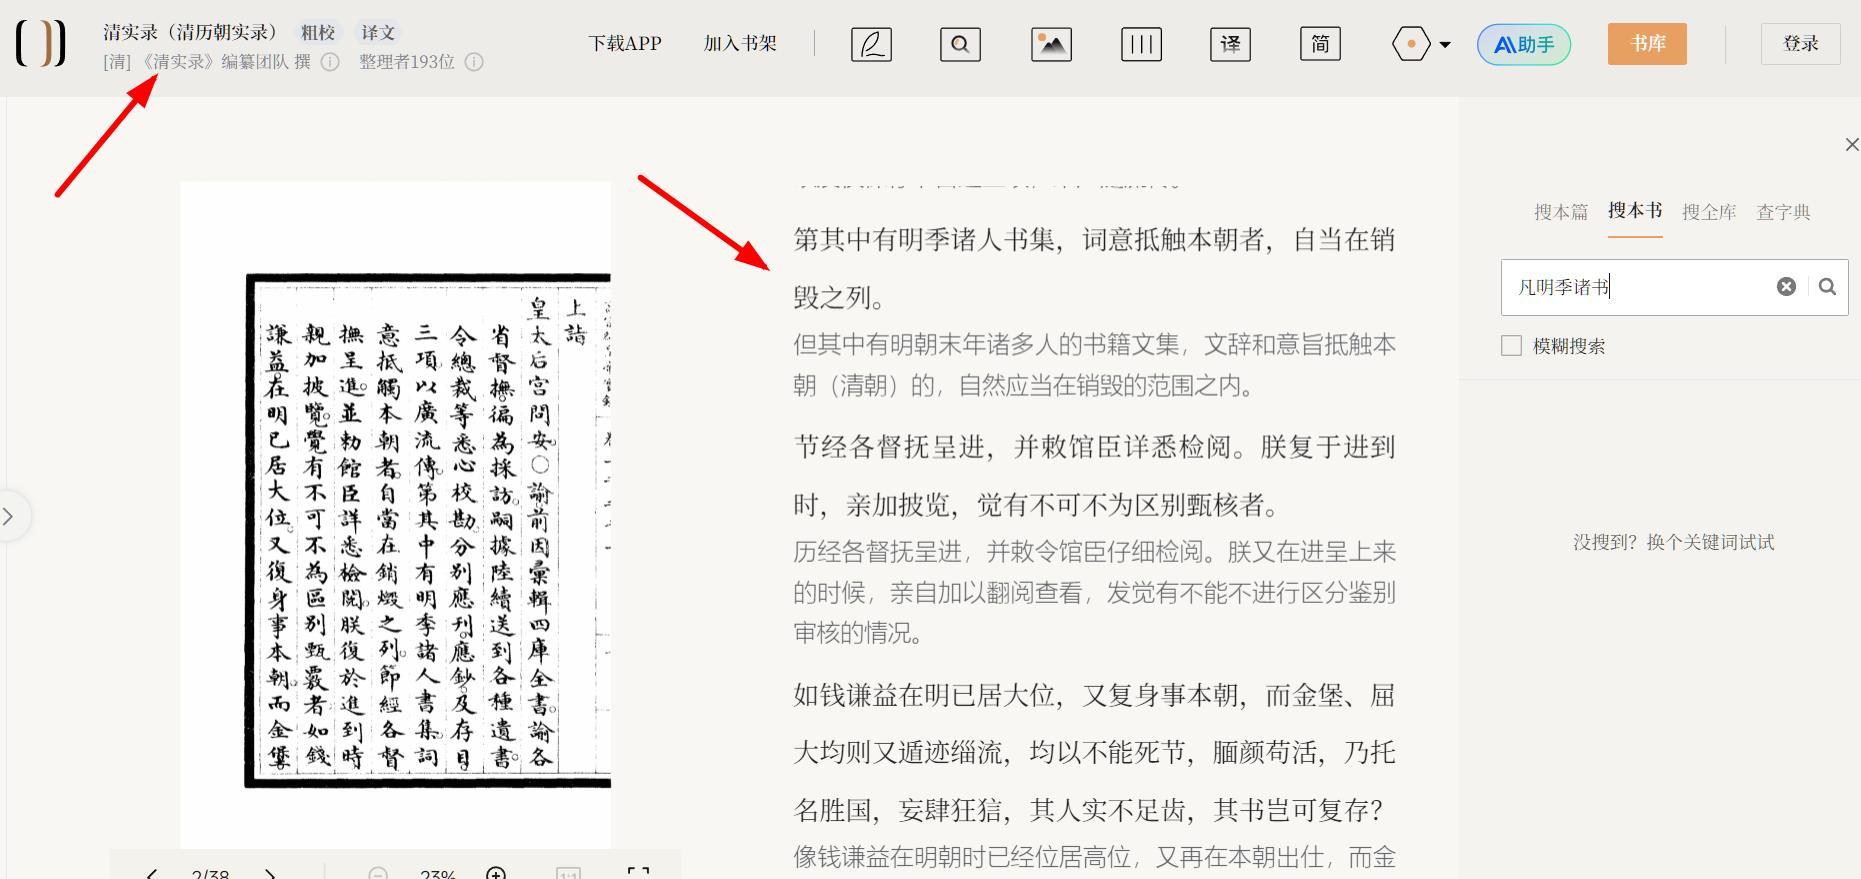Click the 23% zoom level display
The image size is (1861, 879).
click(x=438, y=873)
